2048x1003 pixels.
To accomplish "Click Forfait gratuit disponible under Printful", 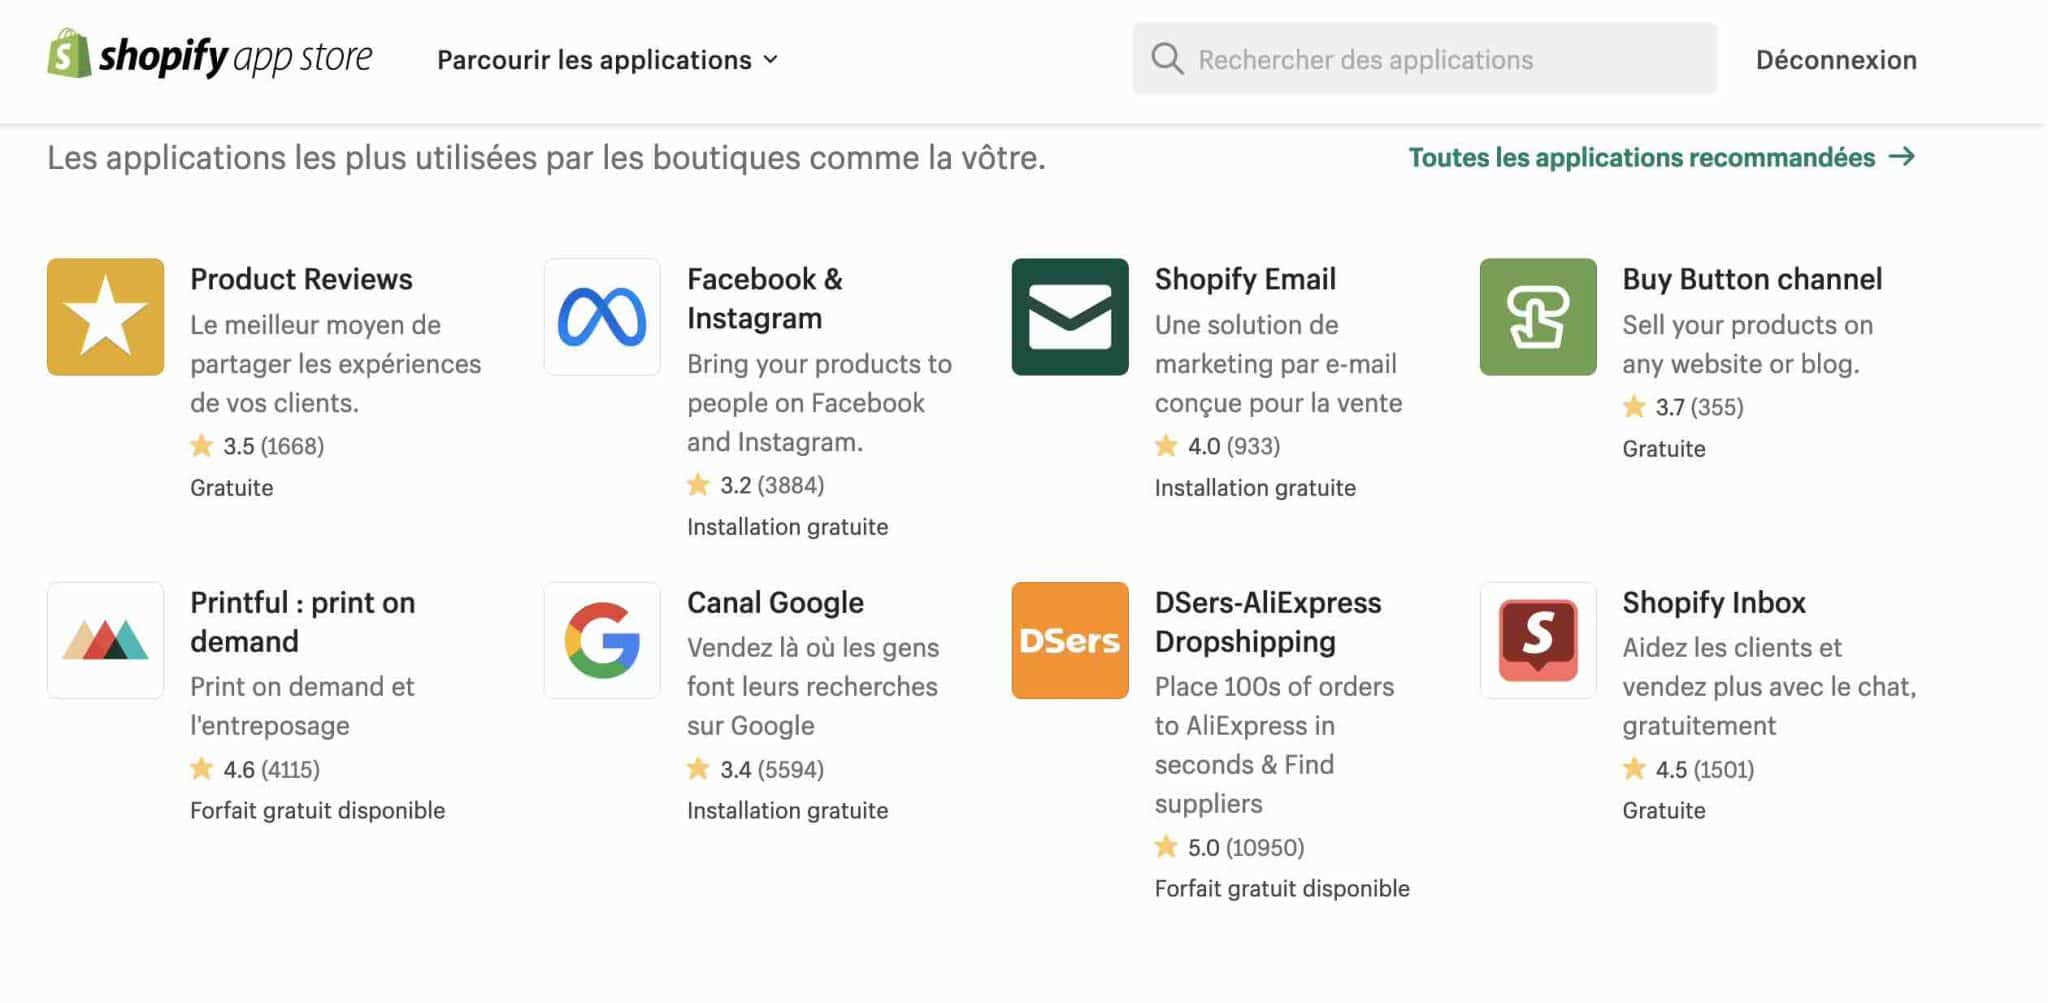I will tap(317, 810).
